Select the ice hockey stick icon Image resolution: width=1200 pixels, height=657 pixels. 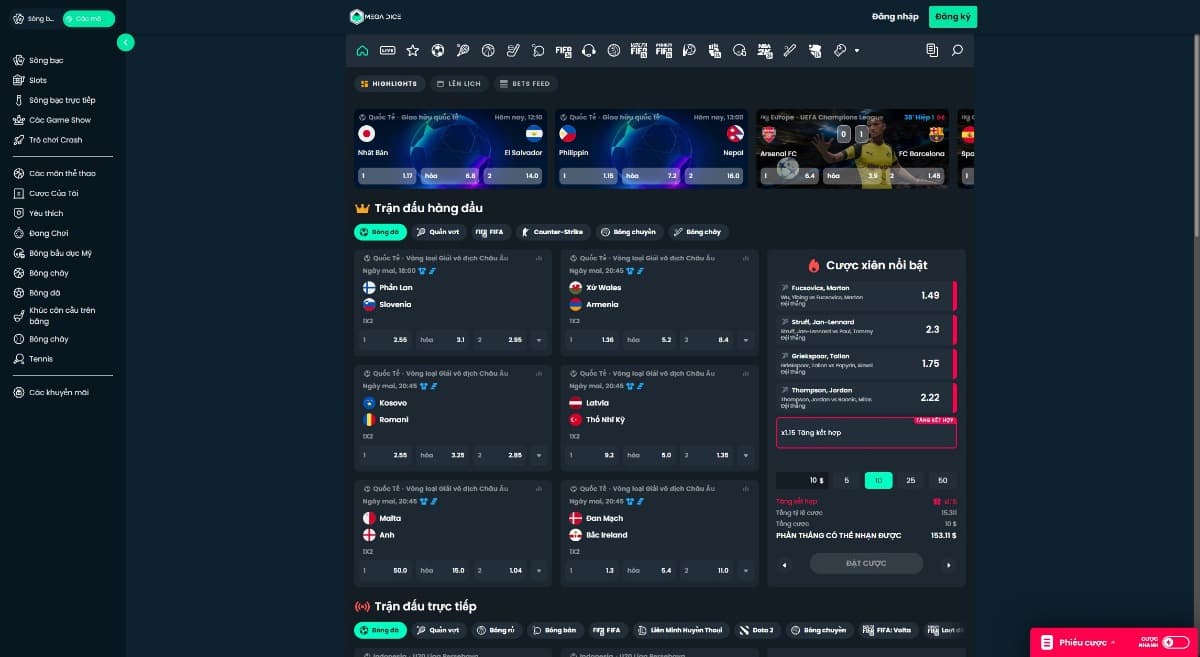(513, 50)
